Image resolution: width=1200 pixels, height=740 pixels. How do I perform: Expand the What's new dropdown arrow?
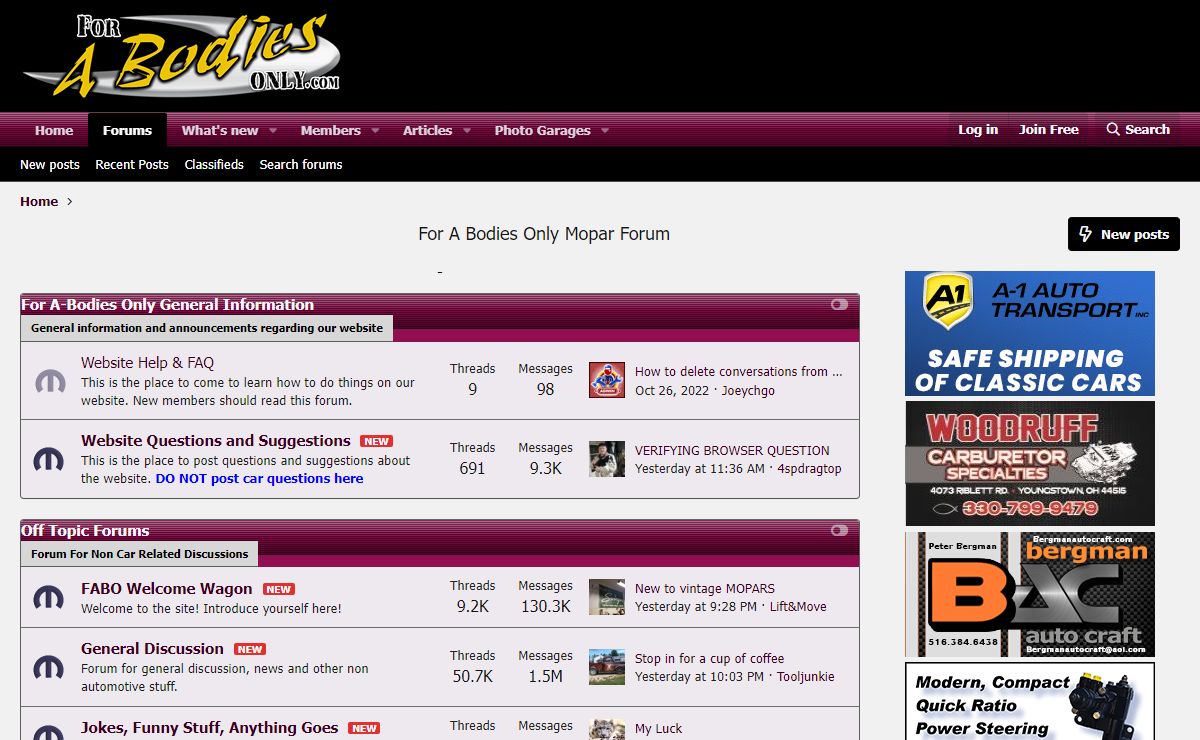pos(272,131)
